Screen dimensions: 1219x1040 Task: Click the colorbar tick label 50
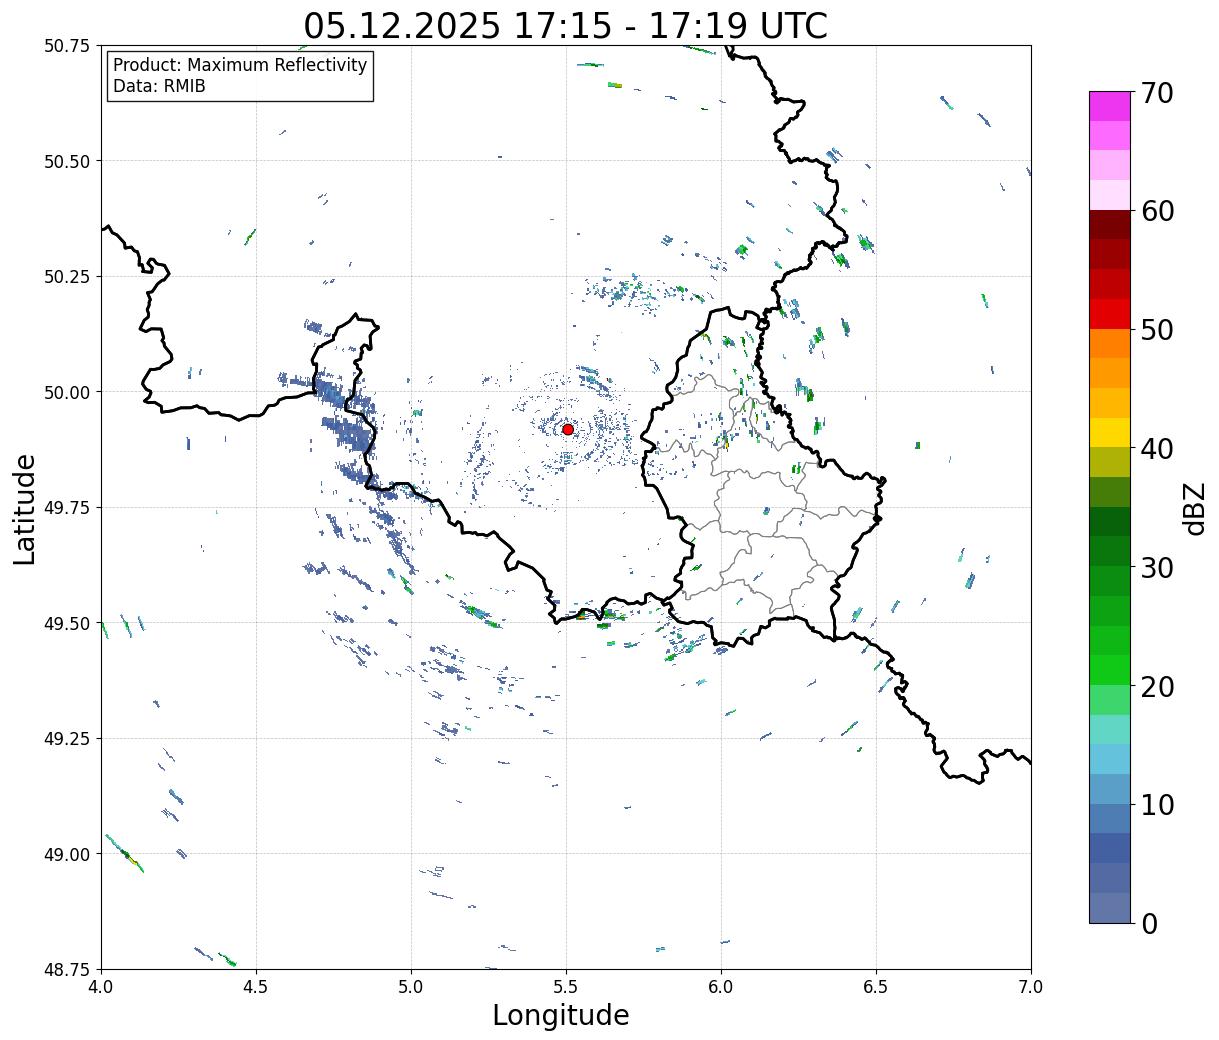click(x=1157, y=330)
